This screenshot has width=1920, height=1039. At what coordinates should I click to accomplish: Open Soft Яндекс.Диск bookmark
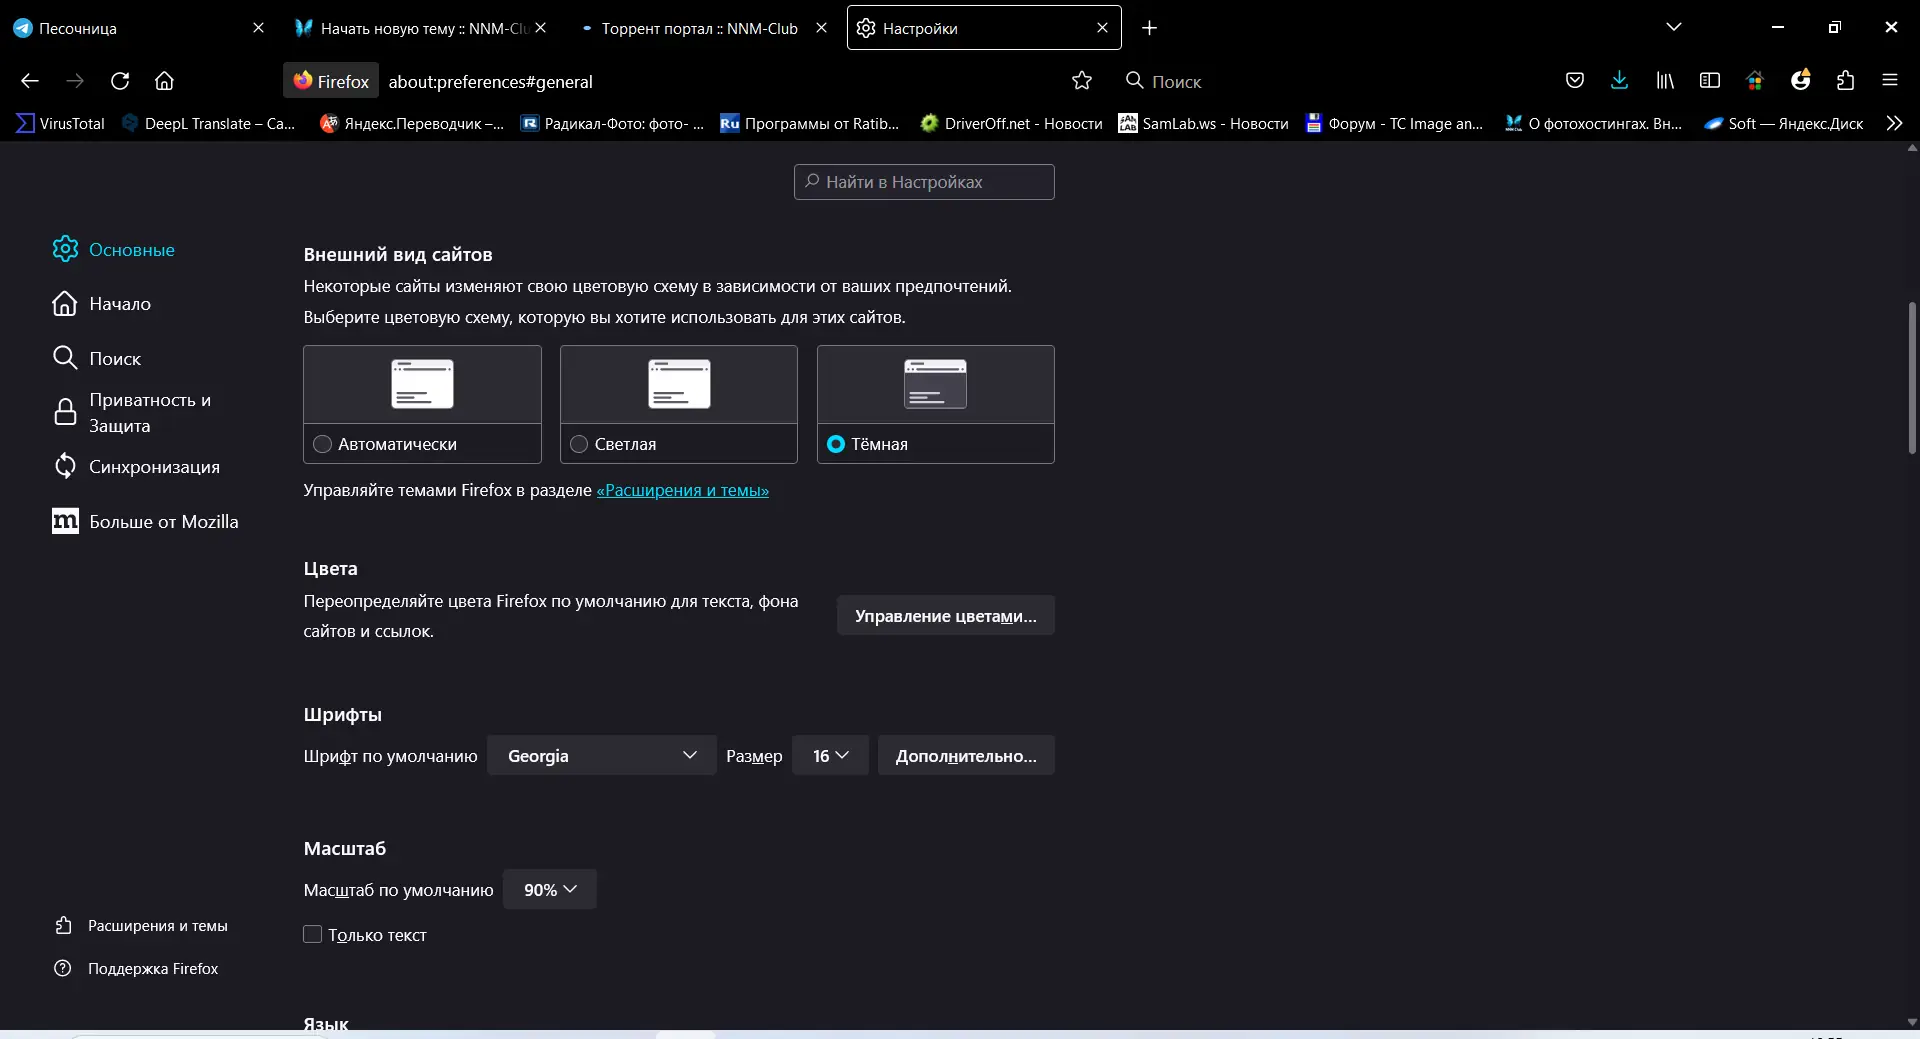(1784, 123)
